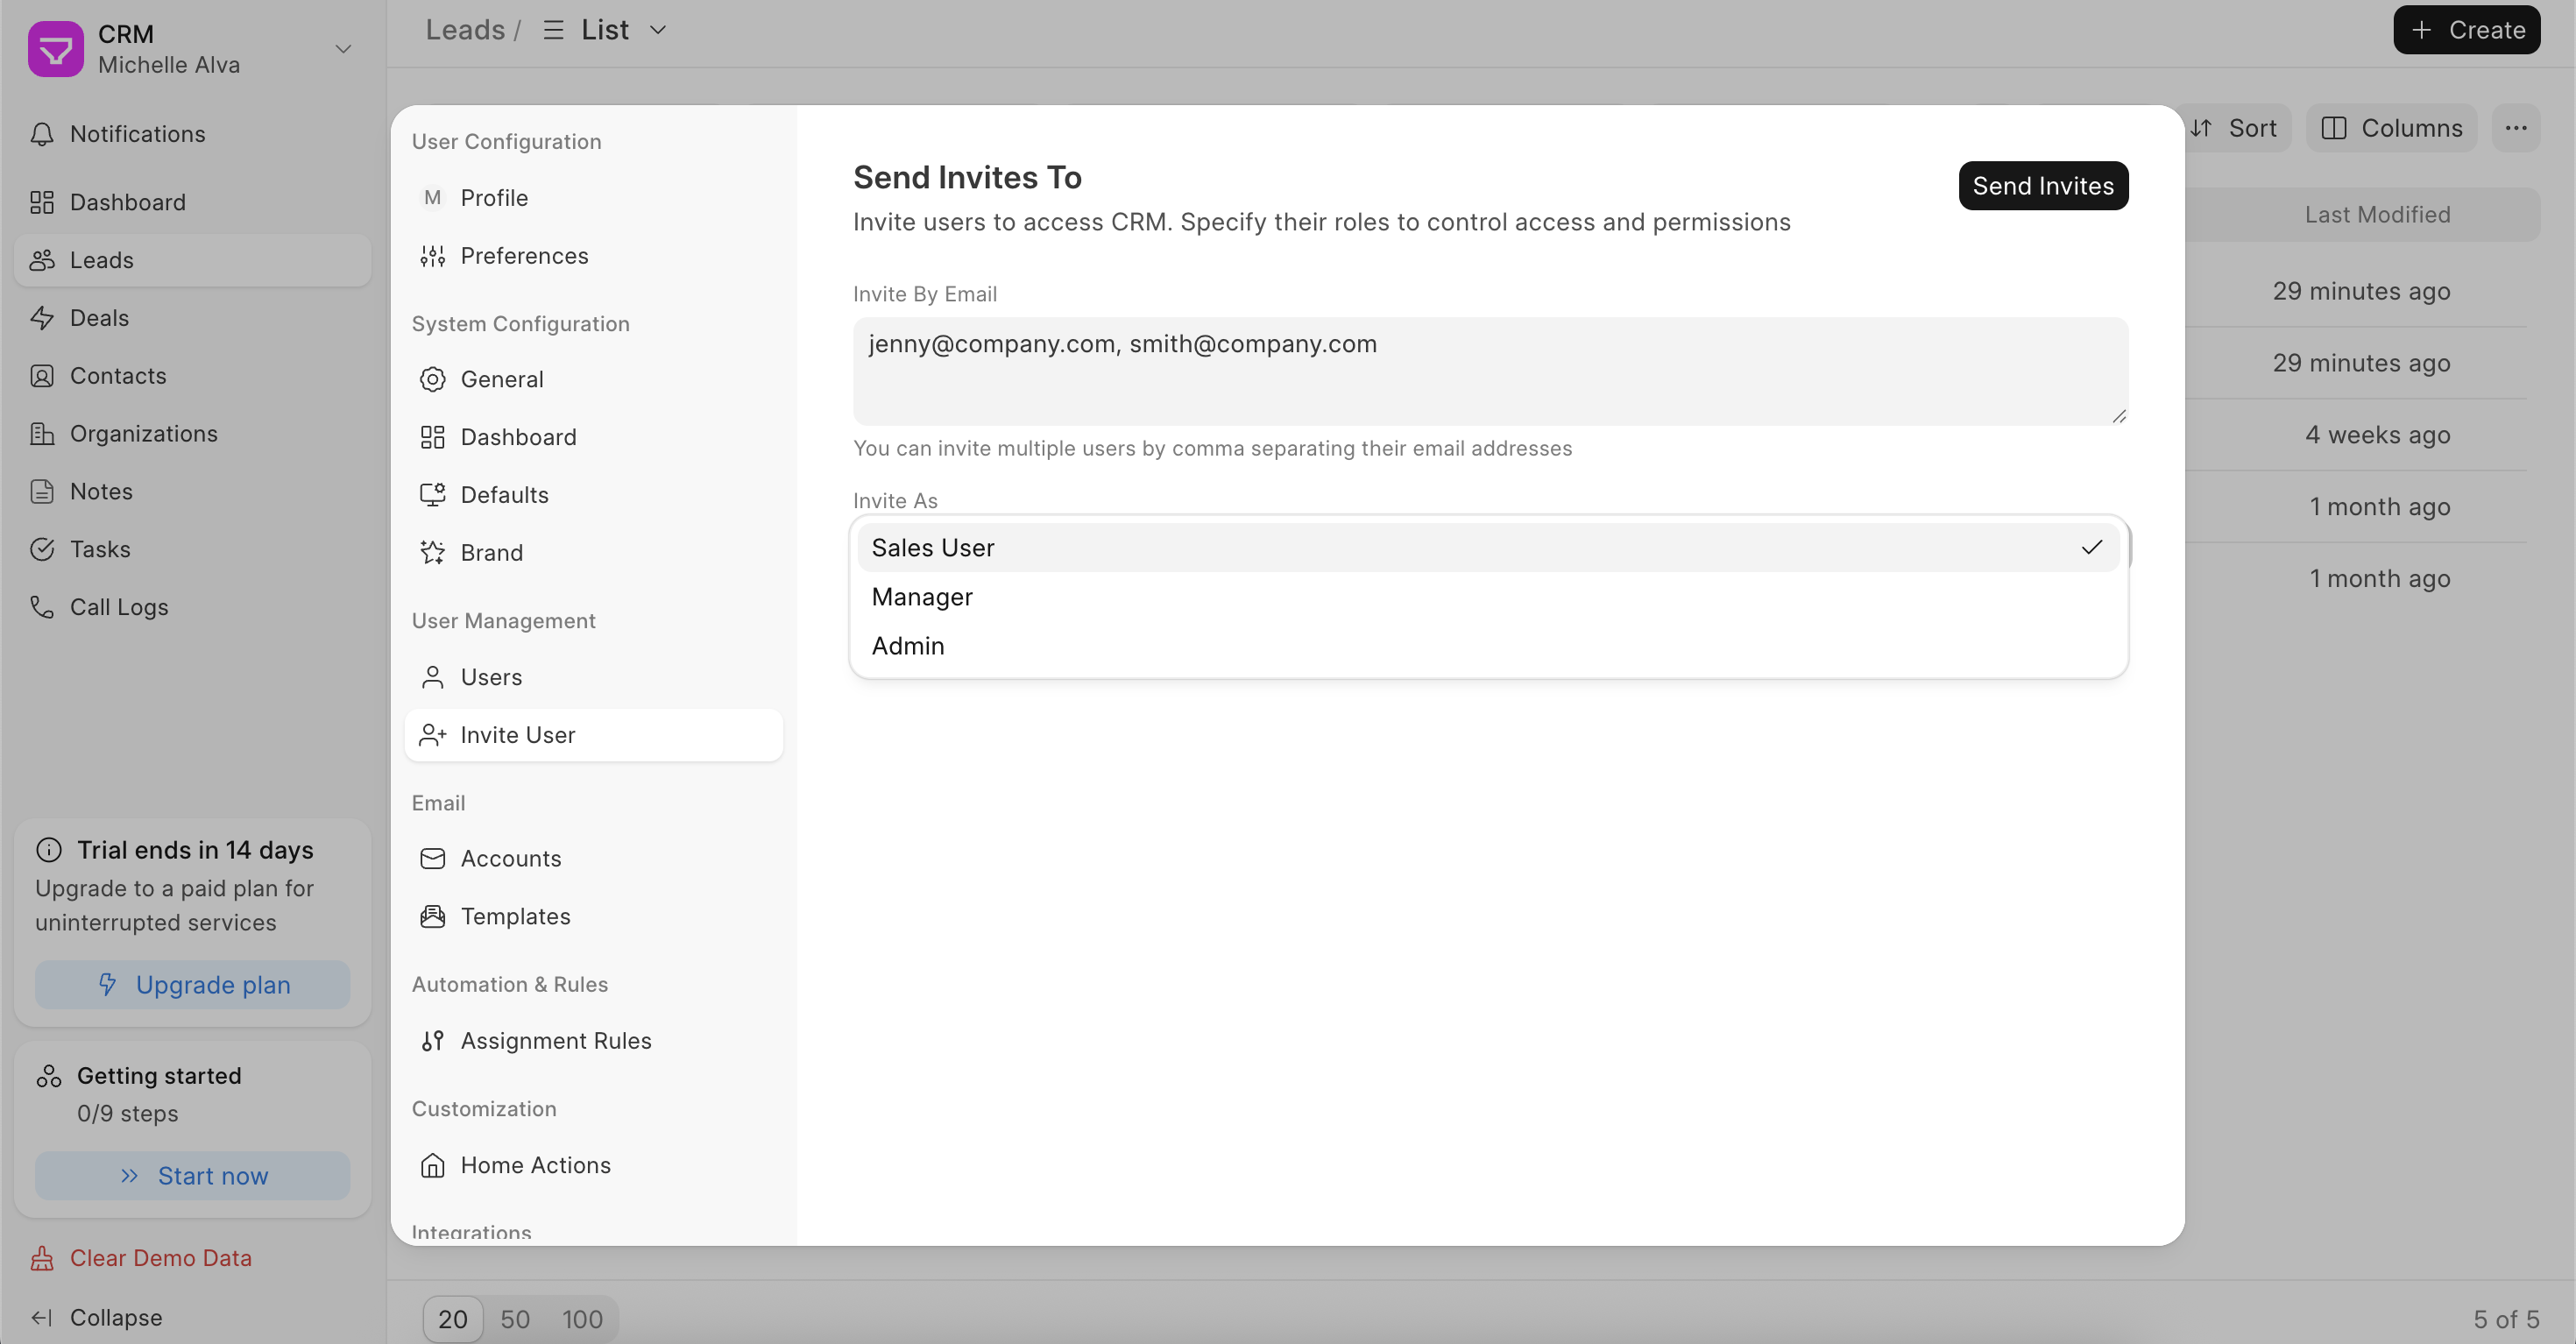Click the Defaults monitor icon
Viewport: 2576px width, 1344px height.
[432, 495]
